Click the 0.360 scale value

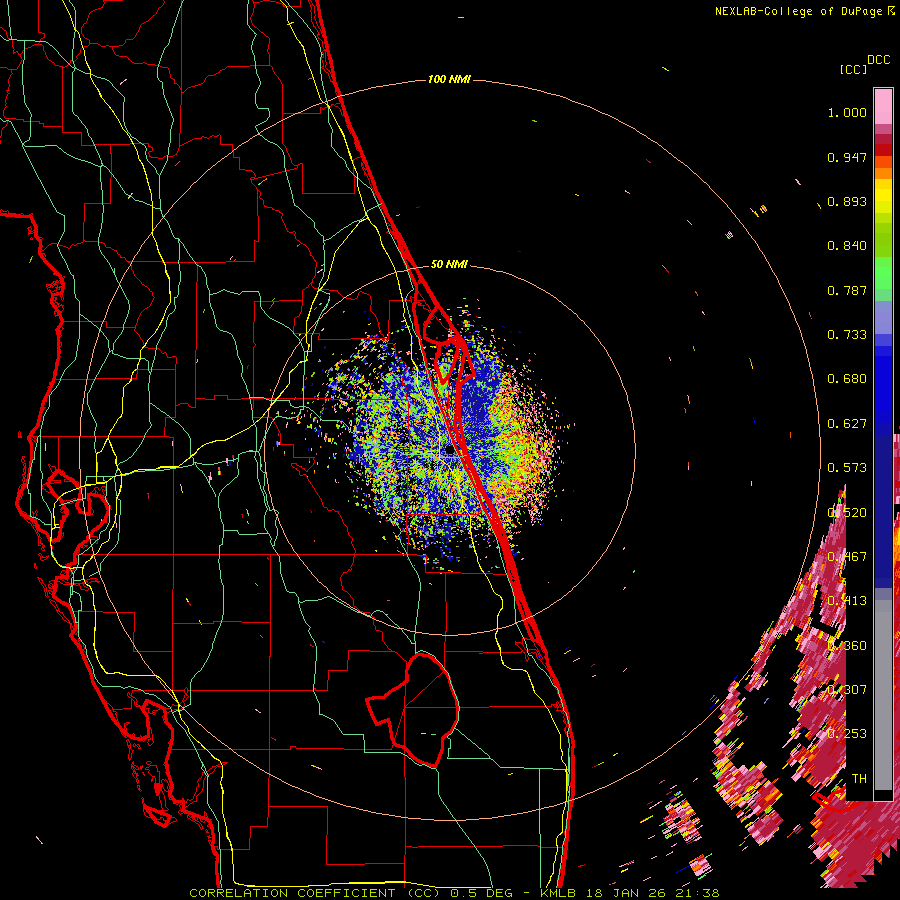pyautogui.click(x=847, y=646)
